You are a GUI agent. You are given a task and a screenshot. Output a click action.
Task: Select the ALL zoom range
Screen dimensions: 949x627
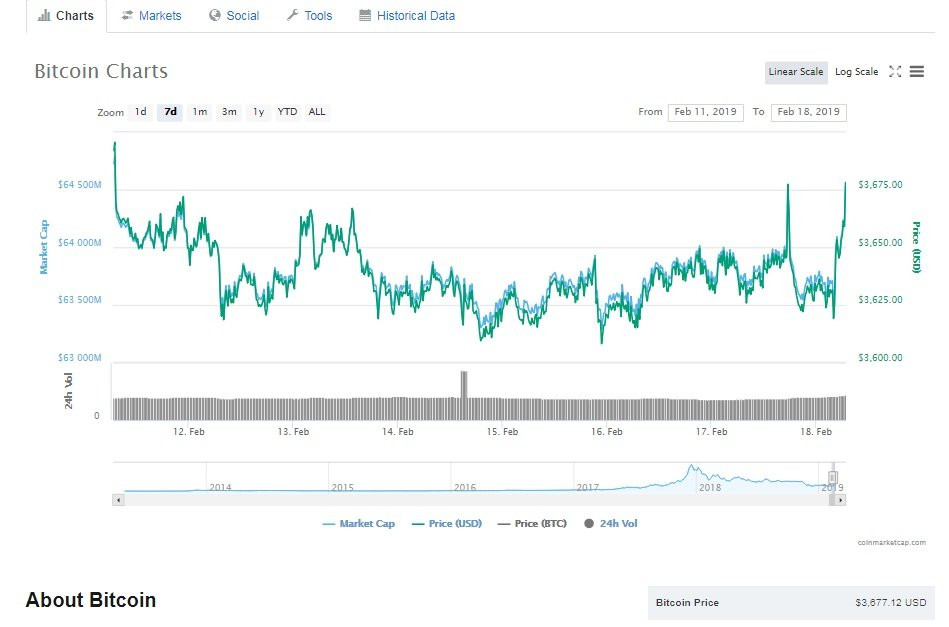tap(317, 112)
